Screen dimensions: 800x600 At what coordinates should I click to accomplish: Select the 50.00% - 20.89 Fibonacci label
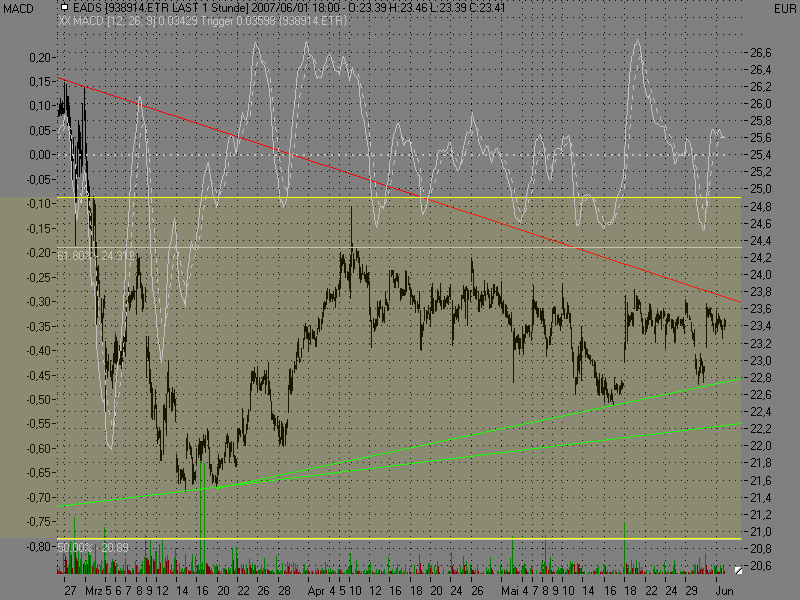pos(93,547)
